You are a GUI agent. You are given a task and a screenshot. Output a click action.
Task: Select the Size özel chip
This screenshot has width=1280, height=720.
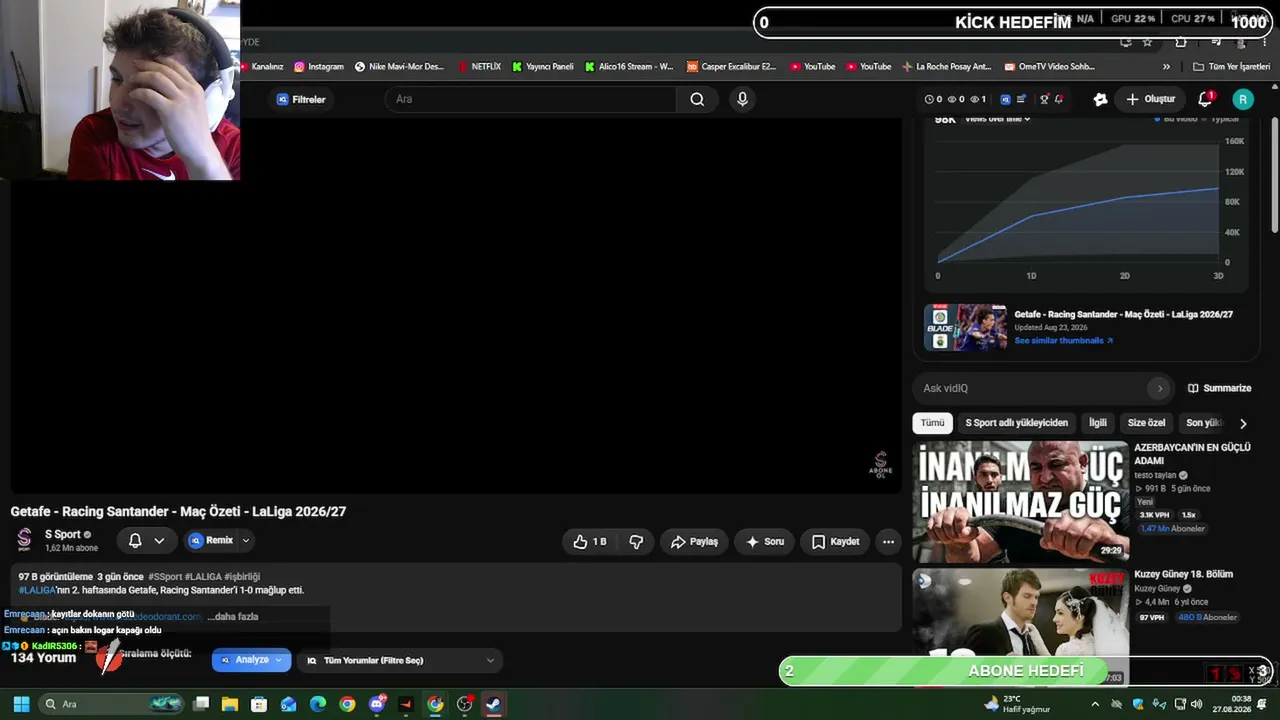pos(1147,423)
